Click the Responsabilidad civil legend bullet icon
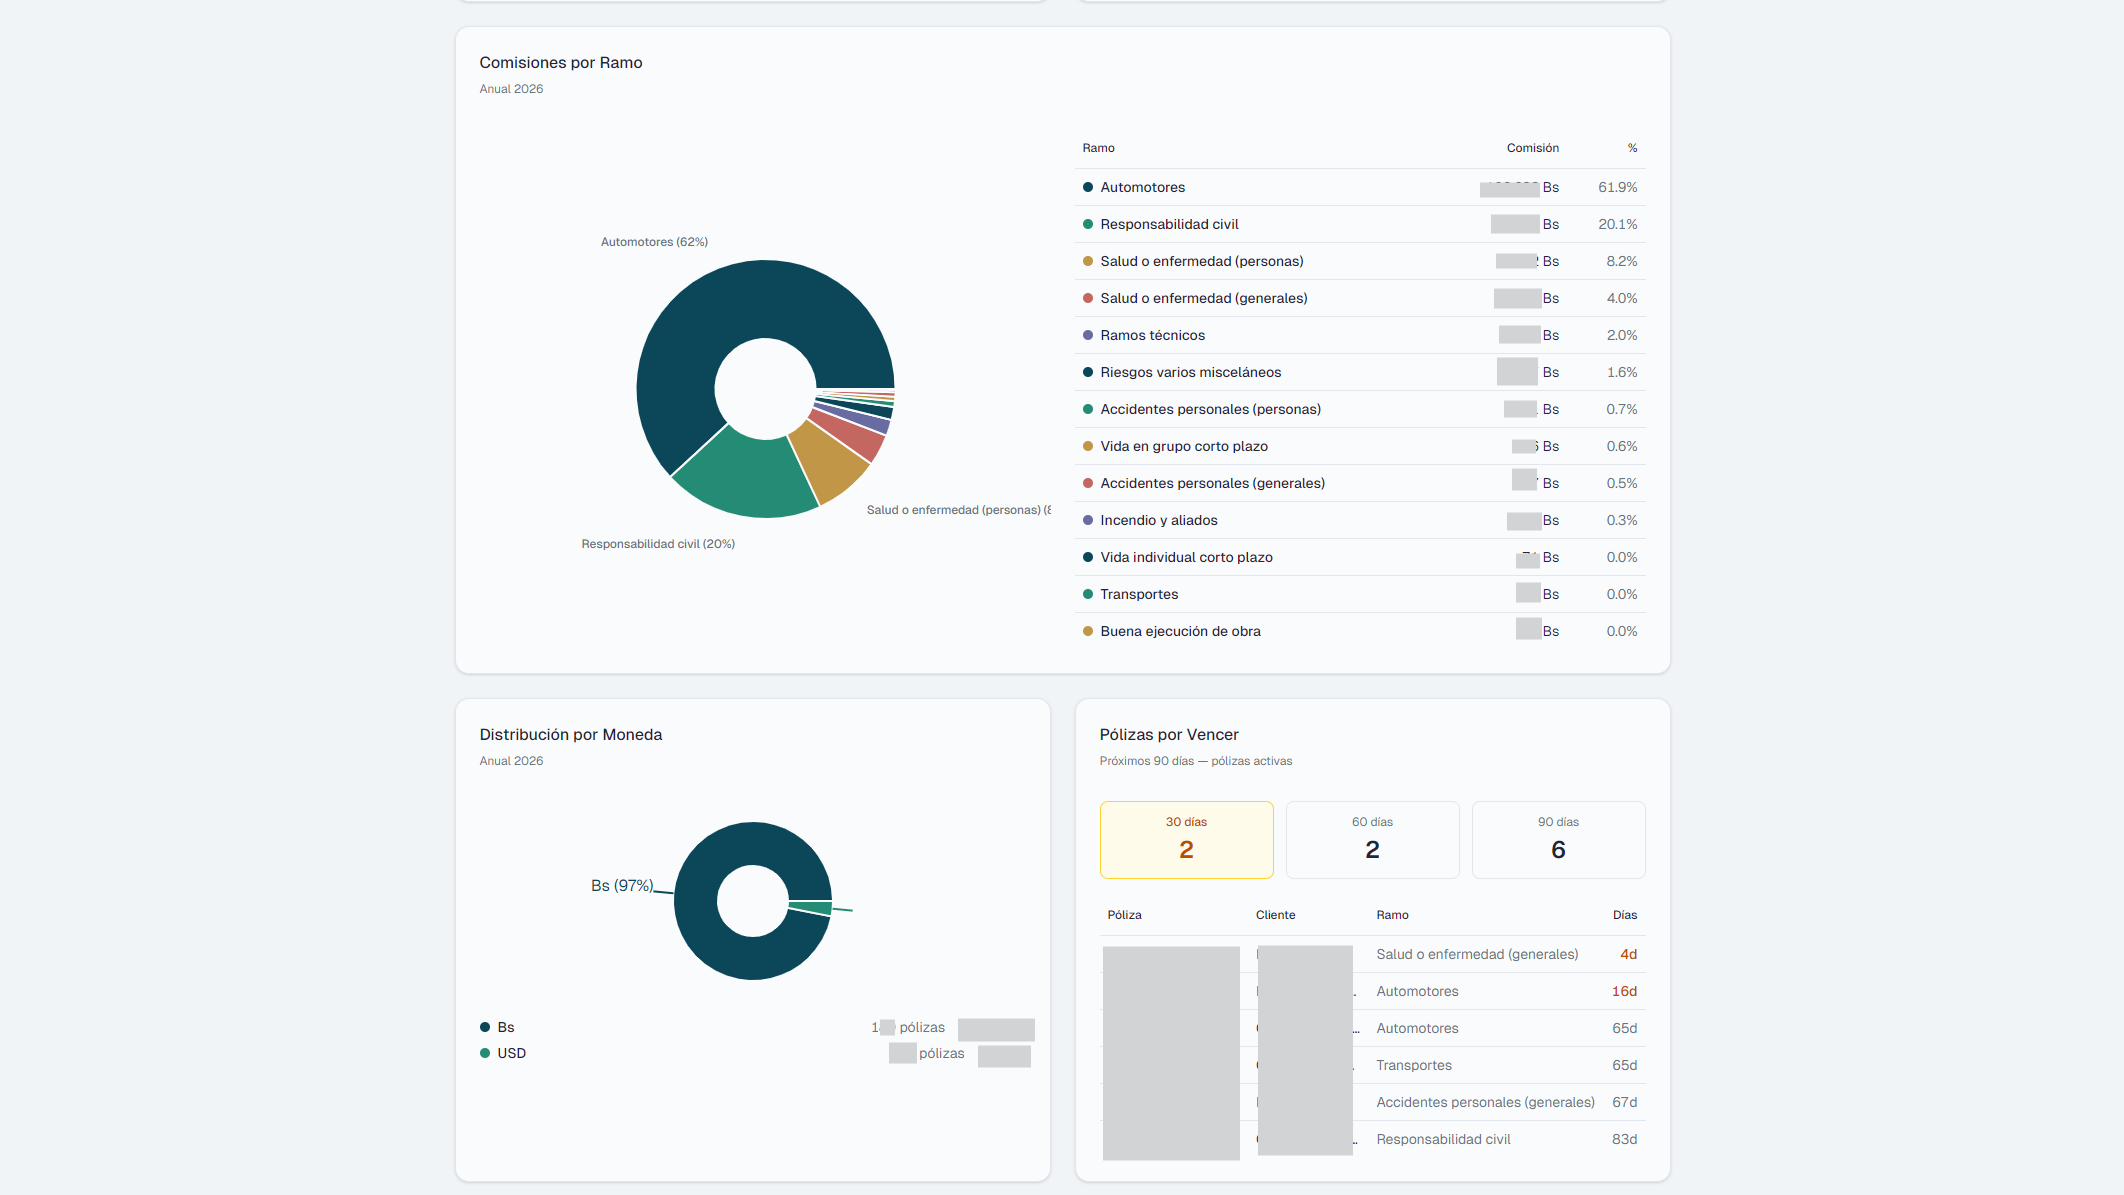This screenshot has height=1195, width=2124. [1087, 224]
